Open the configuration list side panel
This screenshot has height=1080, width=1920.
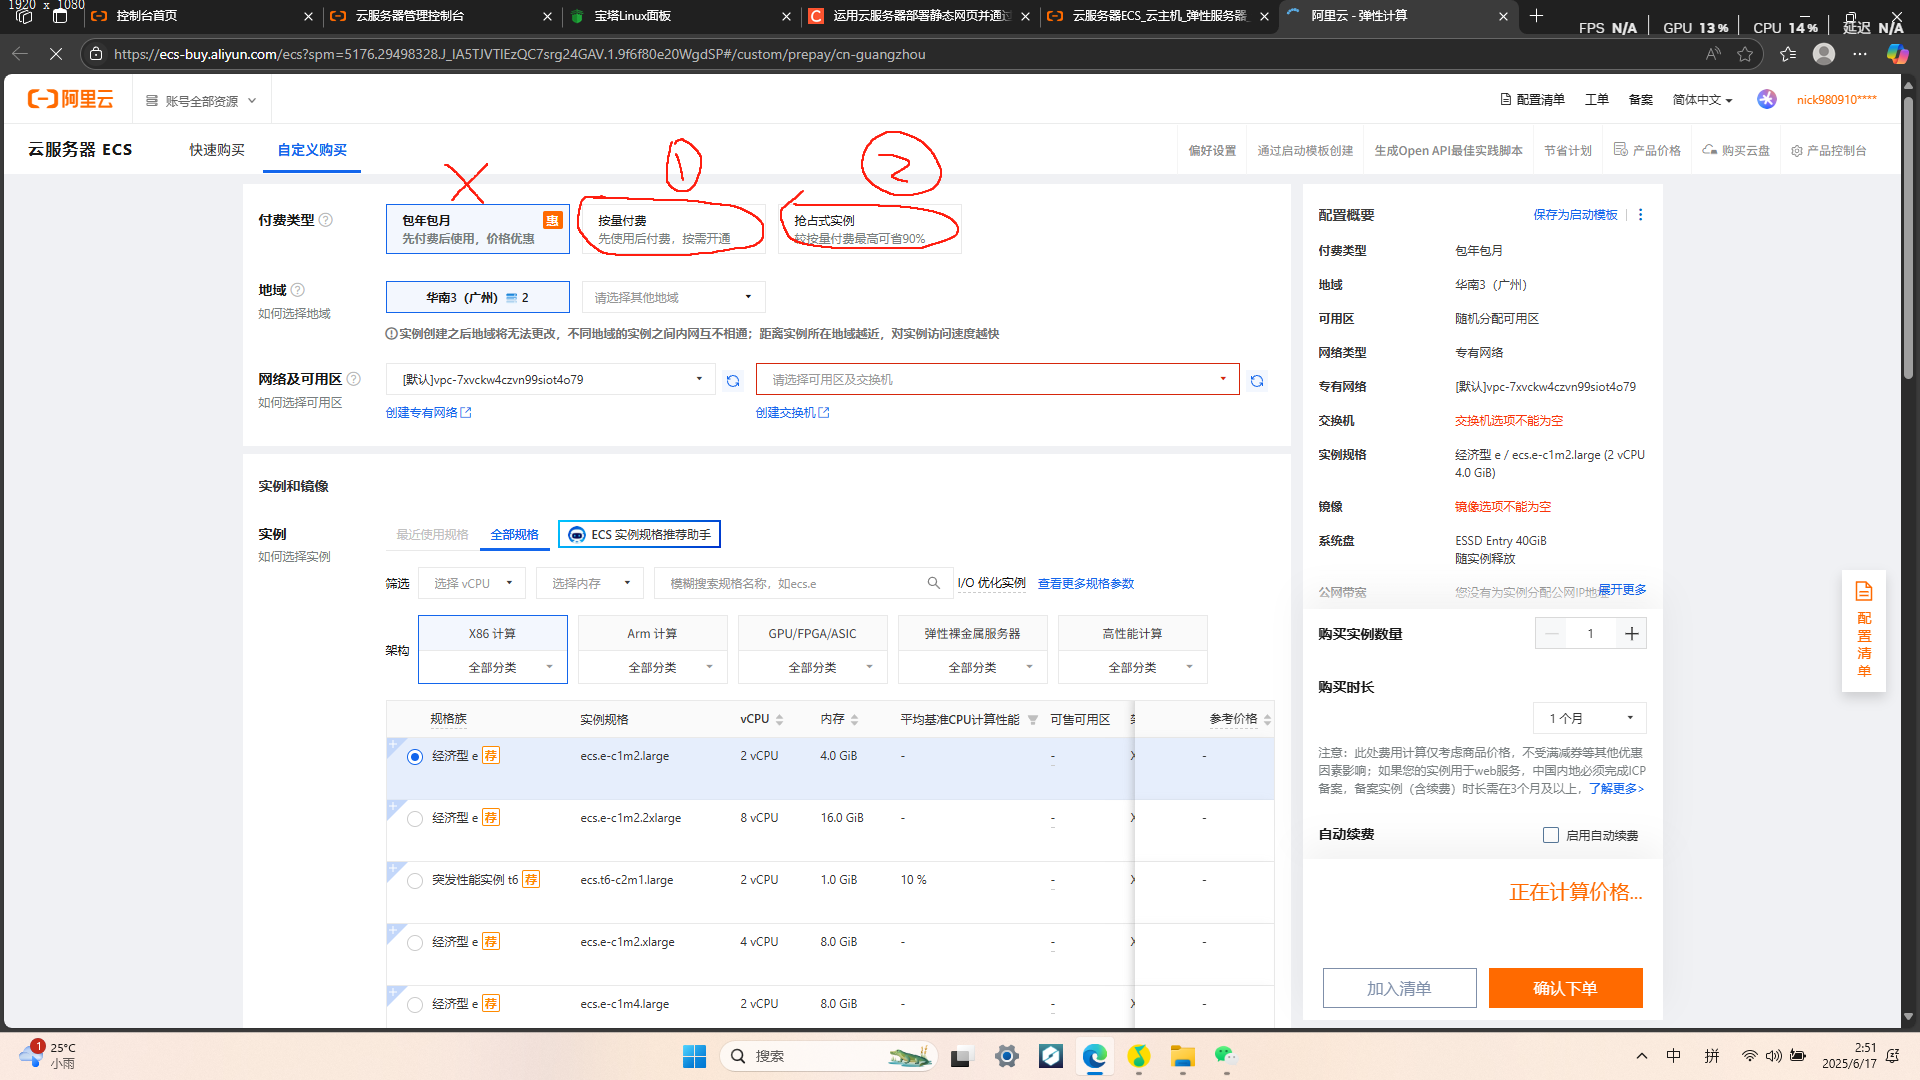pos(1863,631)
